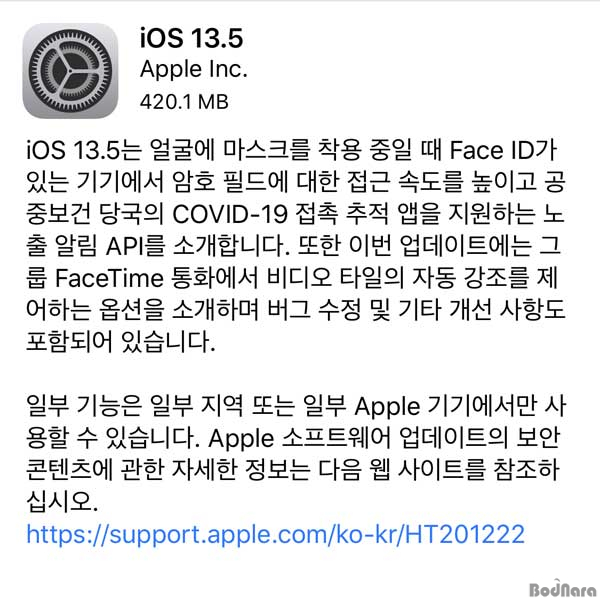Tap the 420.1 MB file size label
This screenshot has width=600, height=600.
pyautogui.click(x=184, y=102)
